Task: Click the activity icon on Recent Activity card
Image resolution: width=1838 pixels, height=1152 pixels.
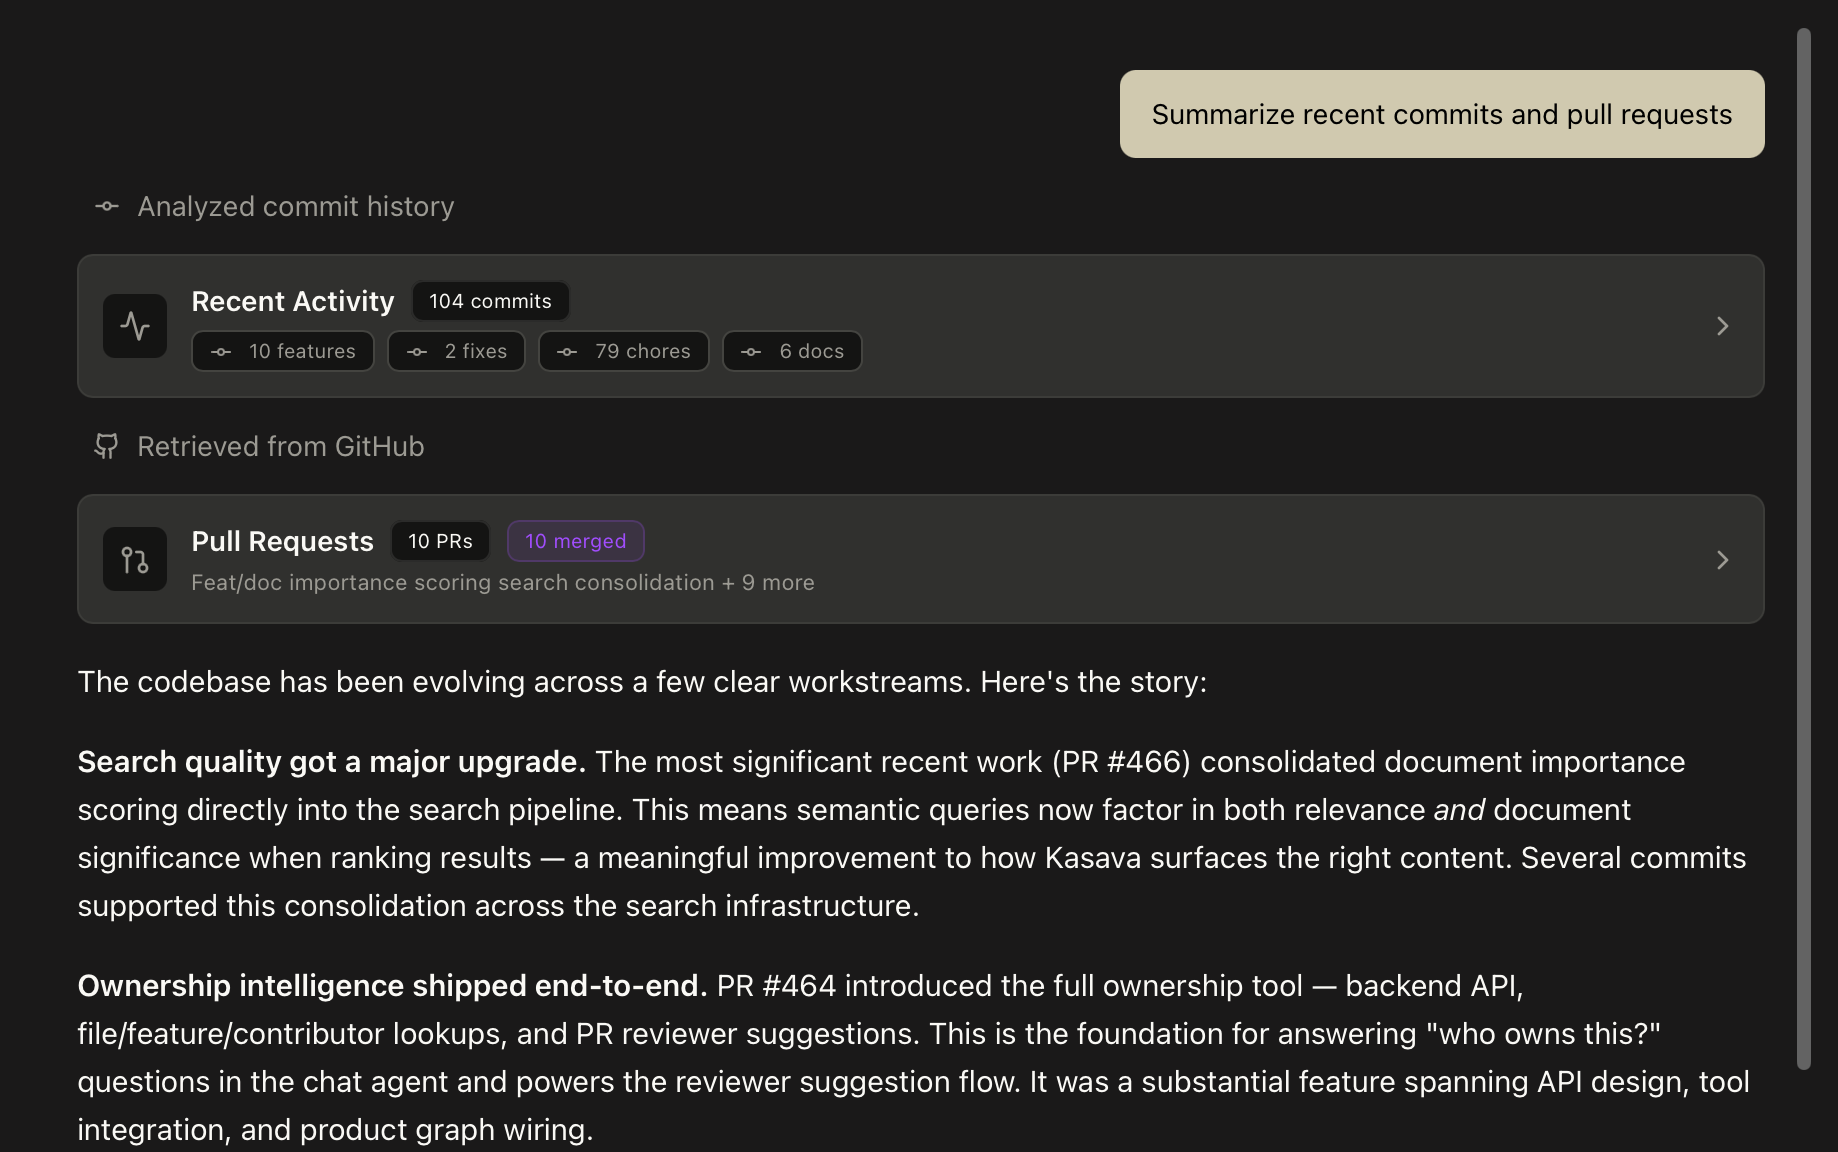Action: coord(134,325)
